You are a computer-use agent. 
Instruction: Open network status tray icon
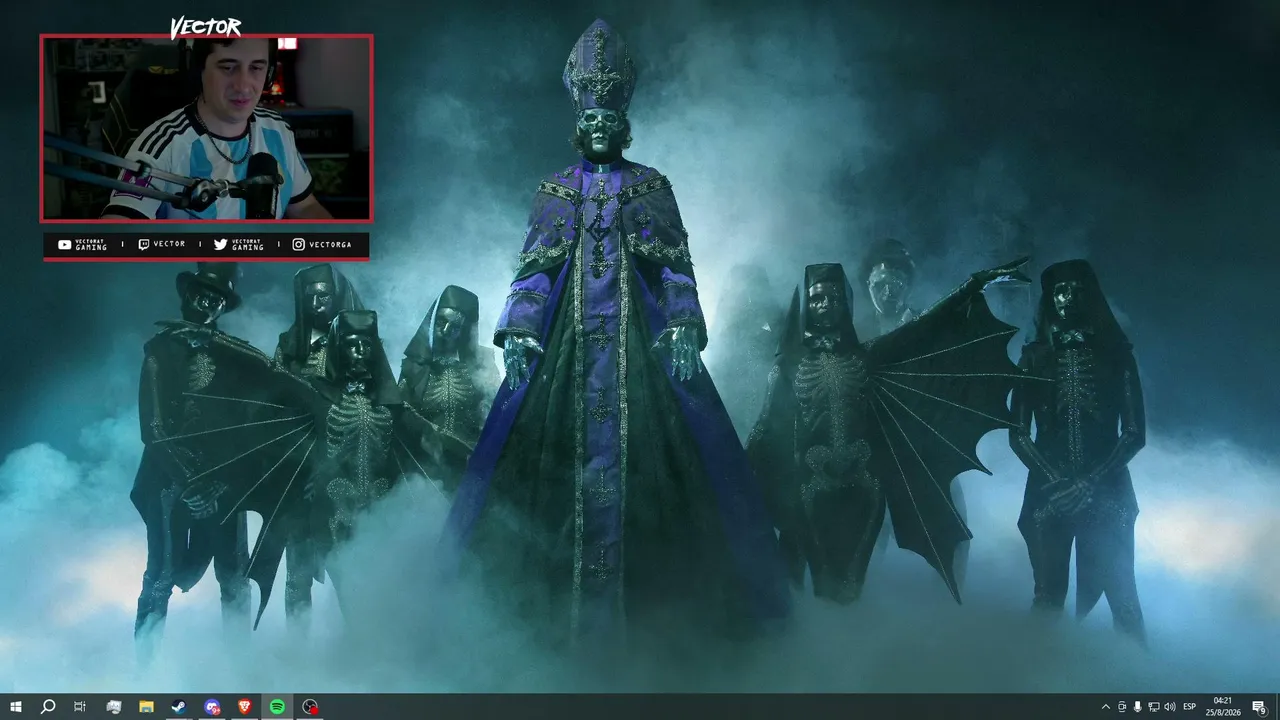pyautogui.click(x=1154, y=707)
